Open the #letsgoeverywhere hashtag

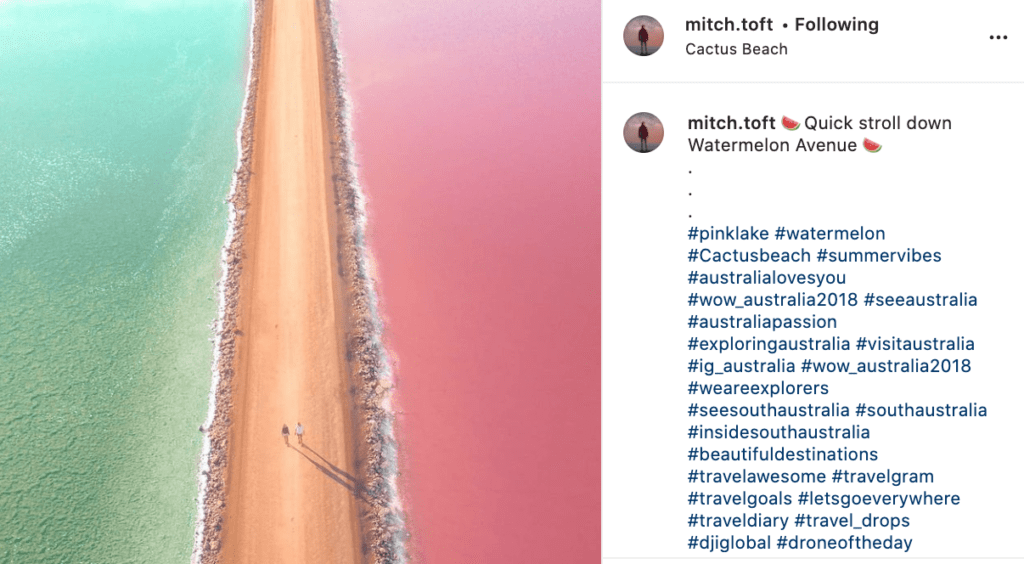(879, 499)
